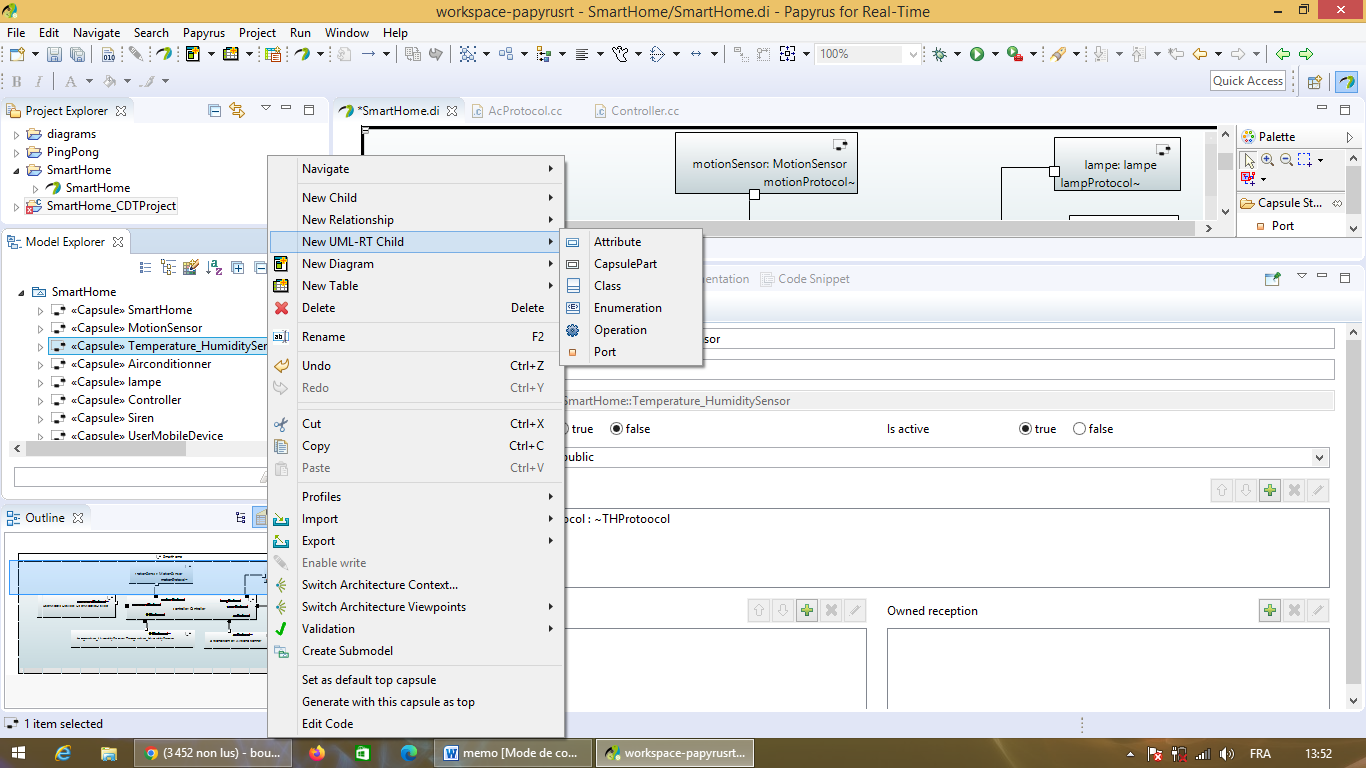Screen dimensions: 1366x768
Task: Expand the PingPong project node
Action: [x=16, y=152]
